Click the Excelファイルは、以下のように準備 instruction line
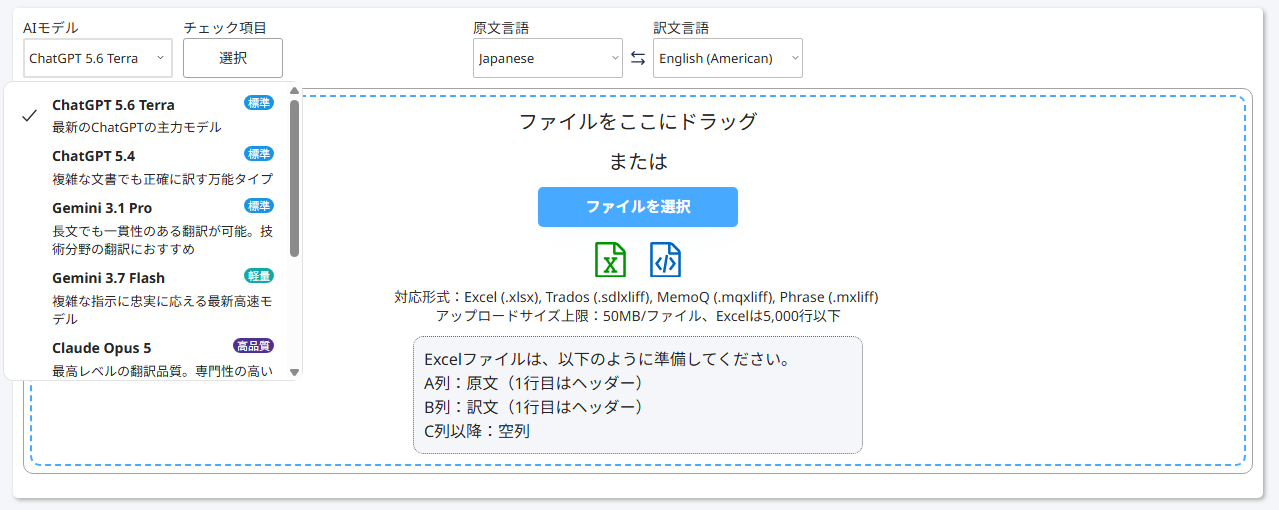 608,359
